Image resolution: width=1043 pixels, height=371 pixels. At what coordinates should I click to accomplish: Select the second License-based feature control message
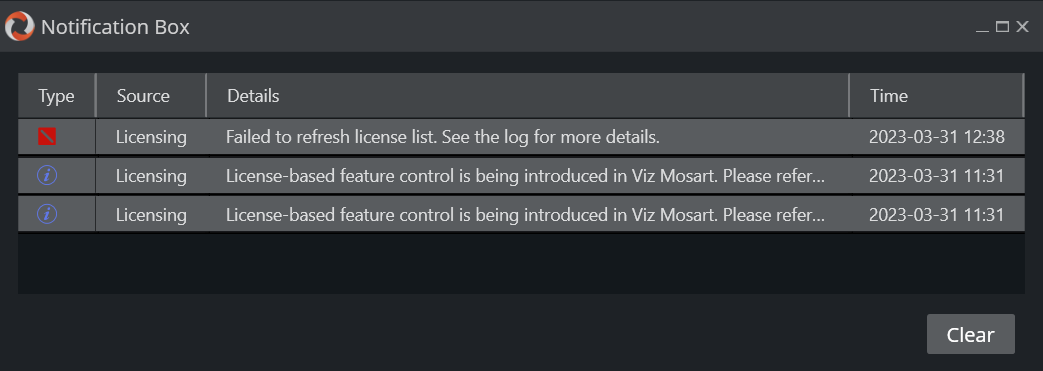(525, 176)
